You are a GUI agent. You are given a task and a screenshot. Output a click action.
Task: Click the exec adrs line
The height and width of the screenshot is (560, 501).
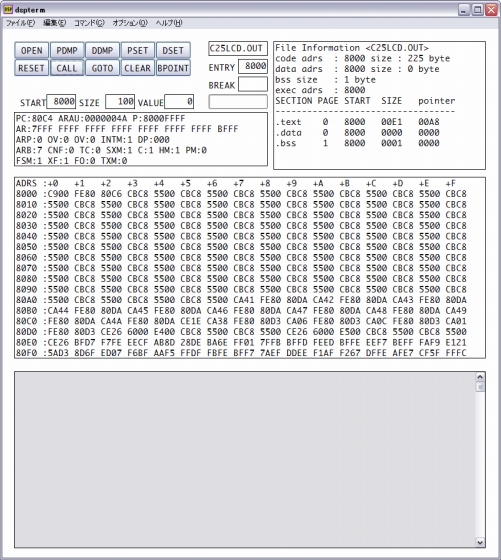(x=320, y=90)
